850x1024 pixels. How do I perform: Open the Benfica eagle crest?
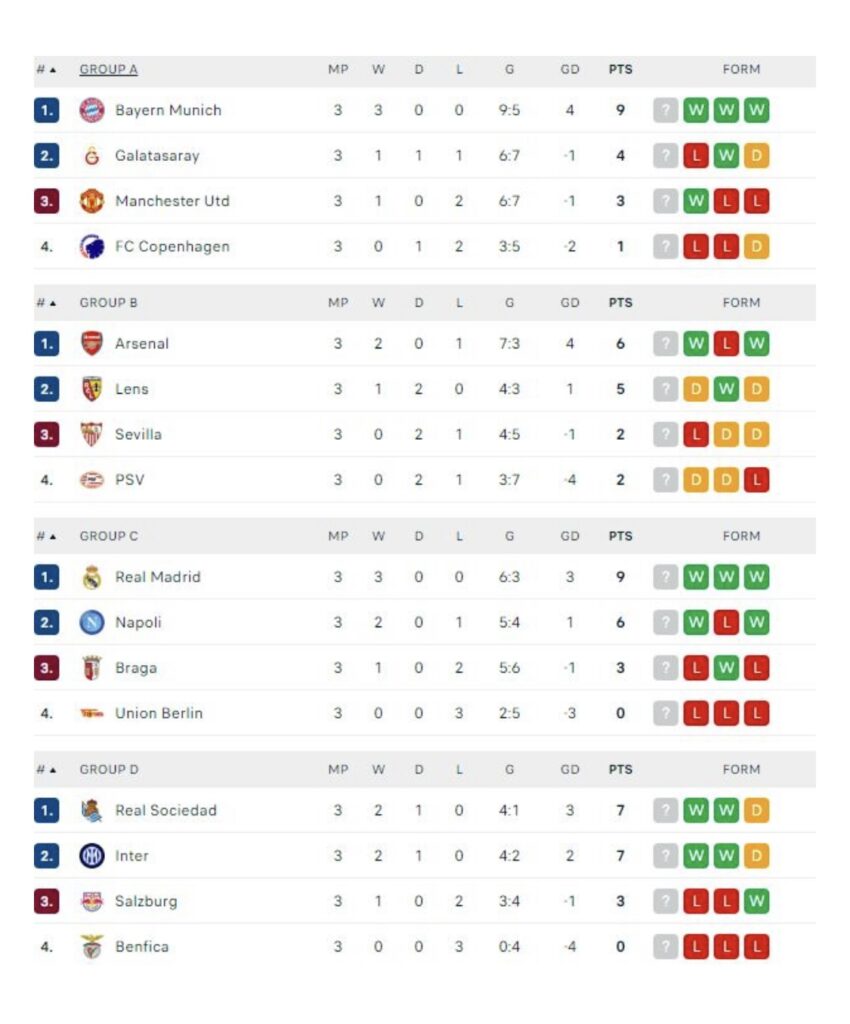coord(92,947)
